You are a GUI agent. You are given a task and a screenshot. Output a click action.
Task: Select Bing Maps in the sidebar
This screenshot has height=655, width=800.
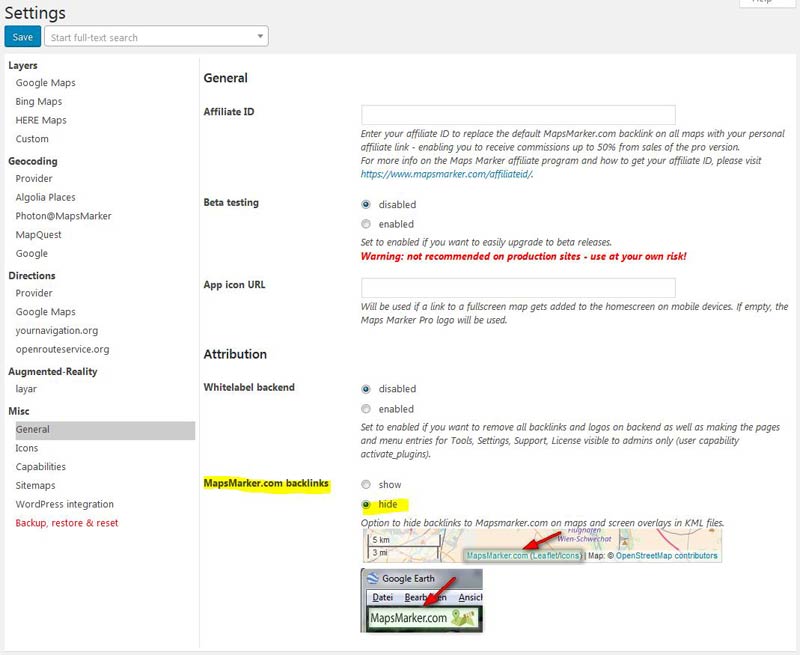tap(39, 102)
